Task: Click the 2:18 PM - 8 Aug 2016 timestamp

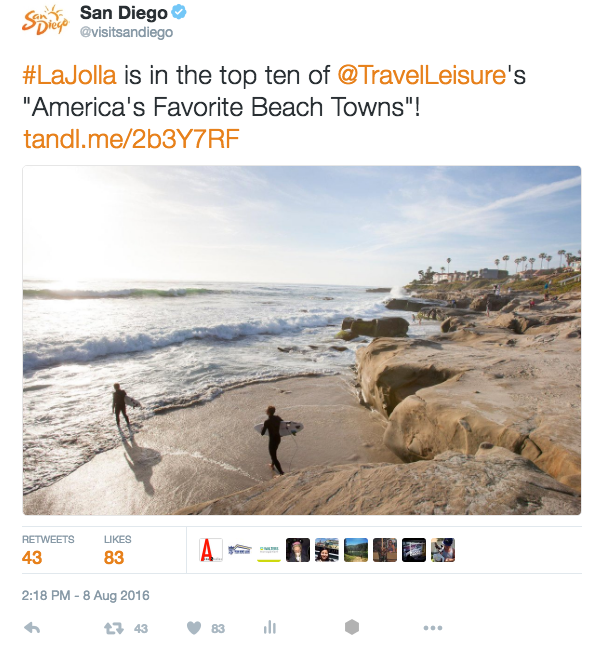Action: click(86, 596)
